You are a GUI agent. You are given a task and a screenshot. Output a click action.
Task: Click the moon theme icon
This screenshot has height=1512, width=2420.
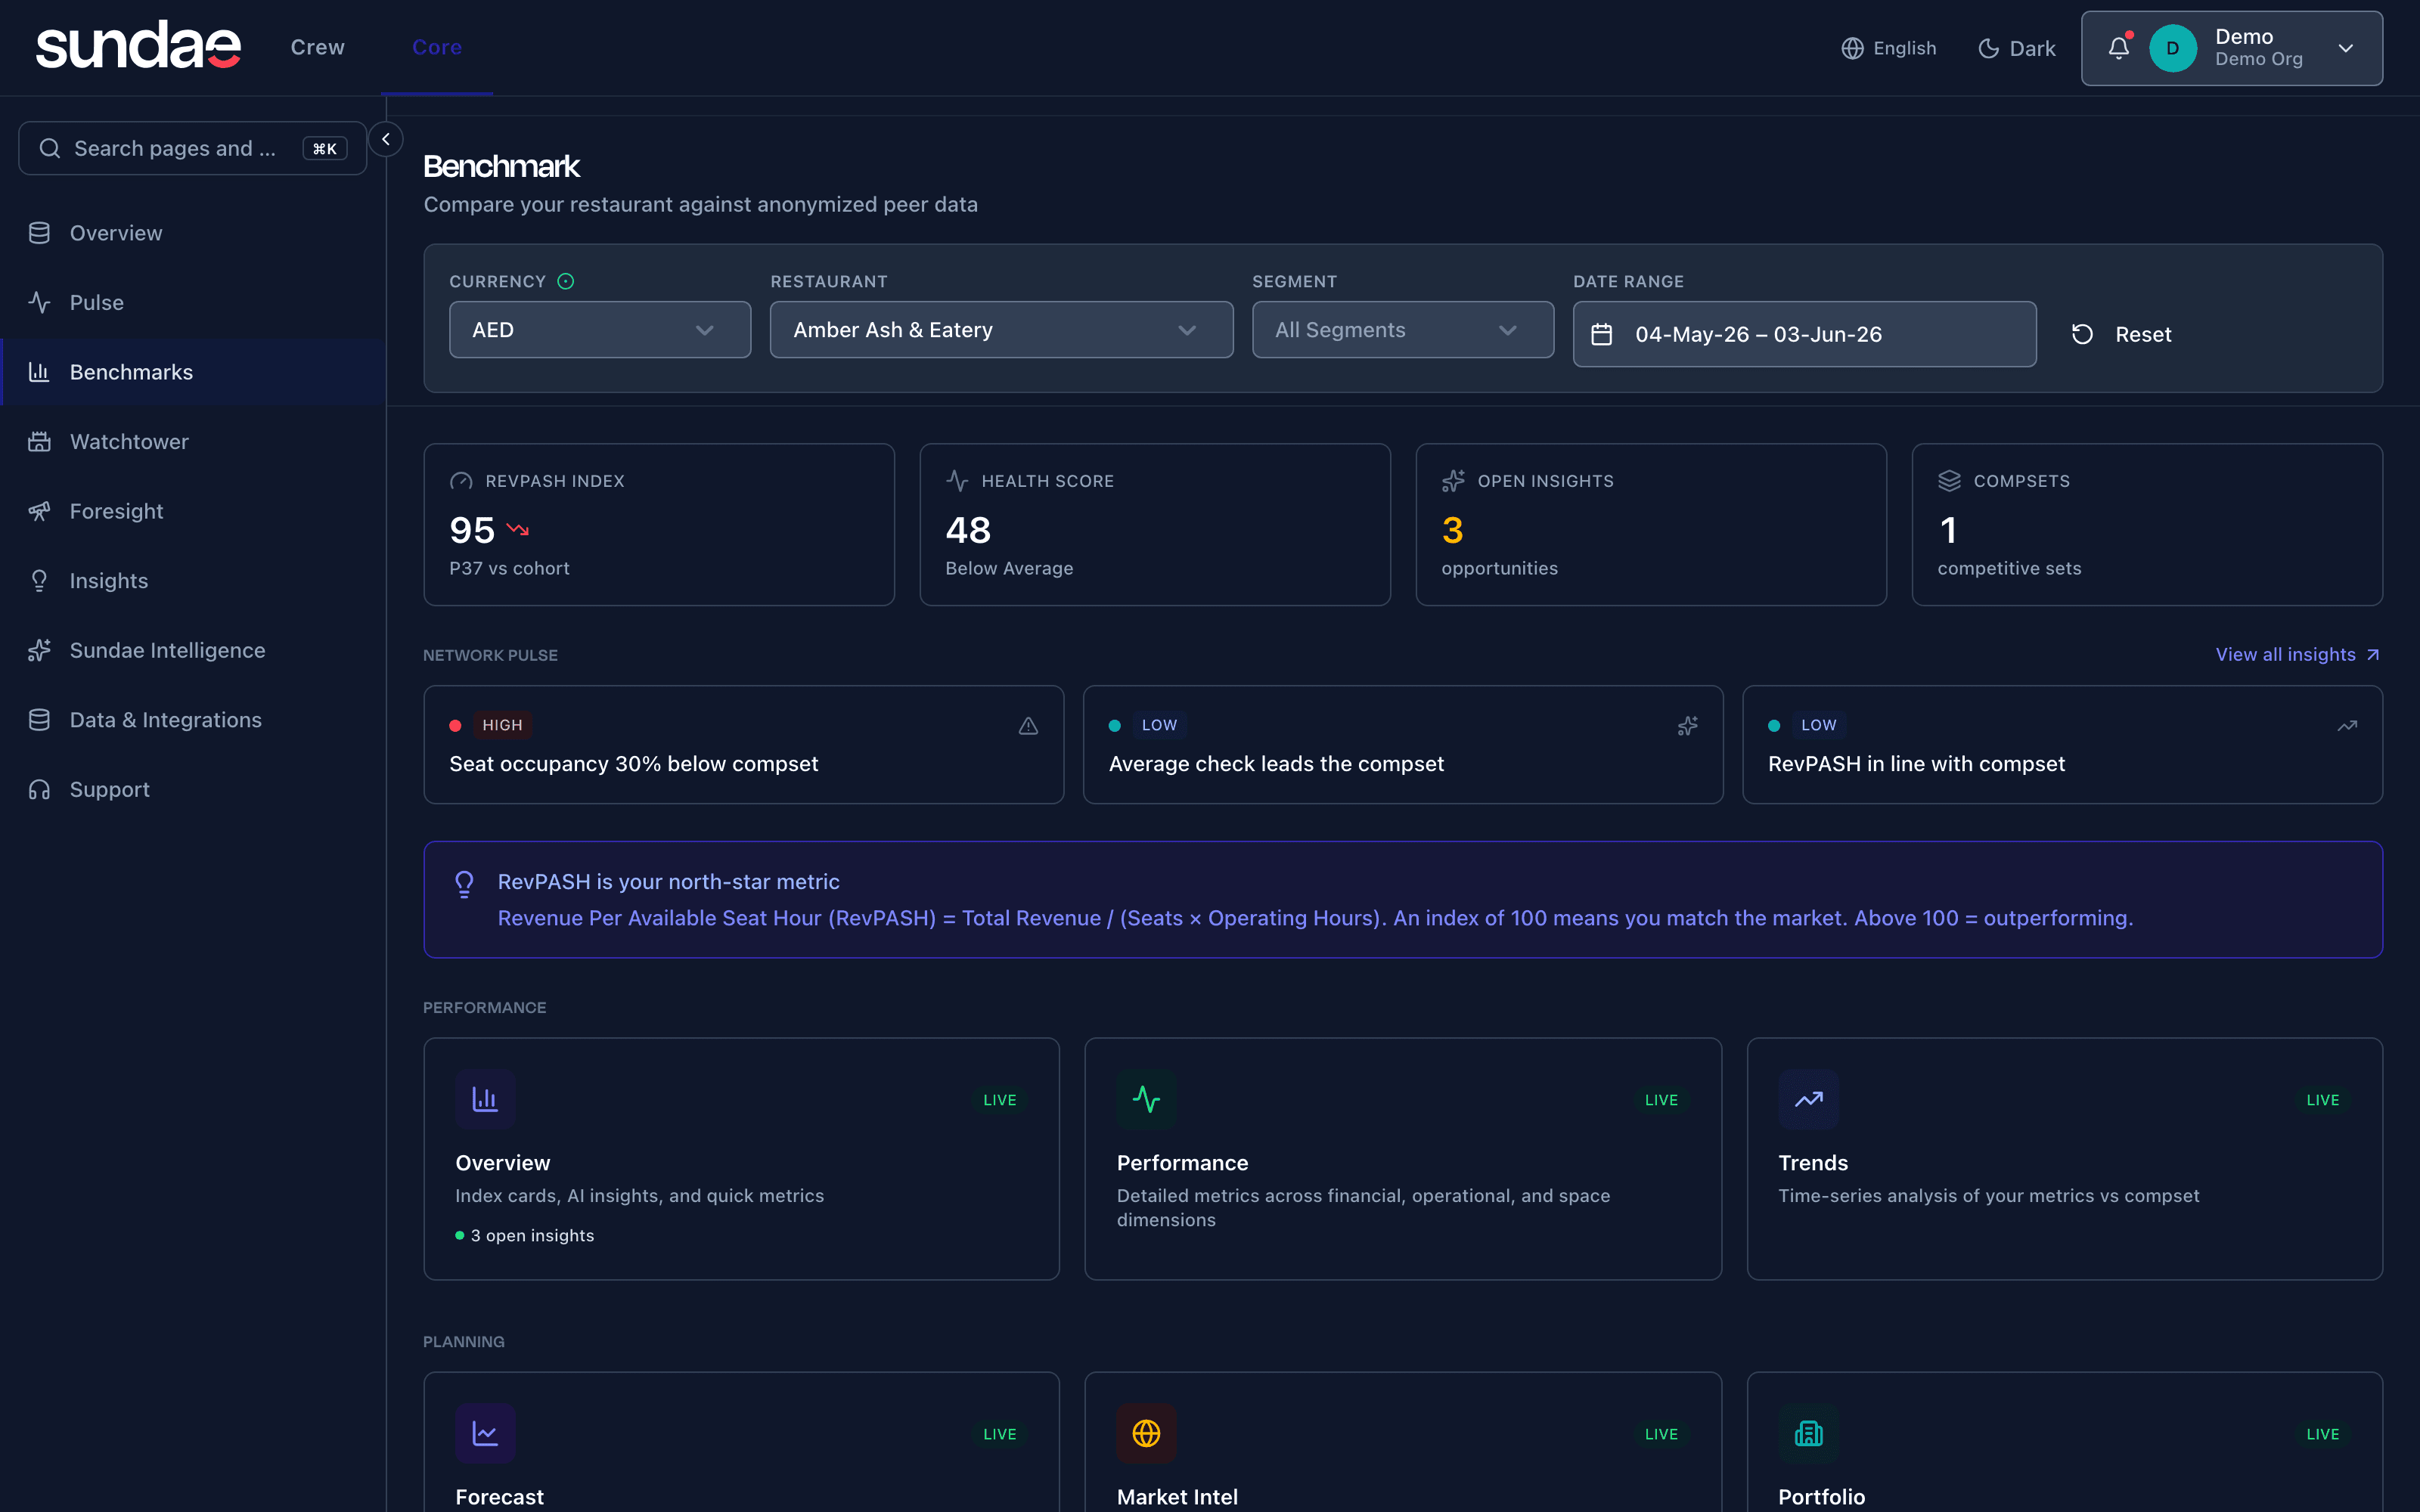[1988, 48]
